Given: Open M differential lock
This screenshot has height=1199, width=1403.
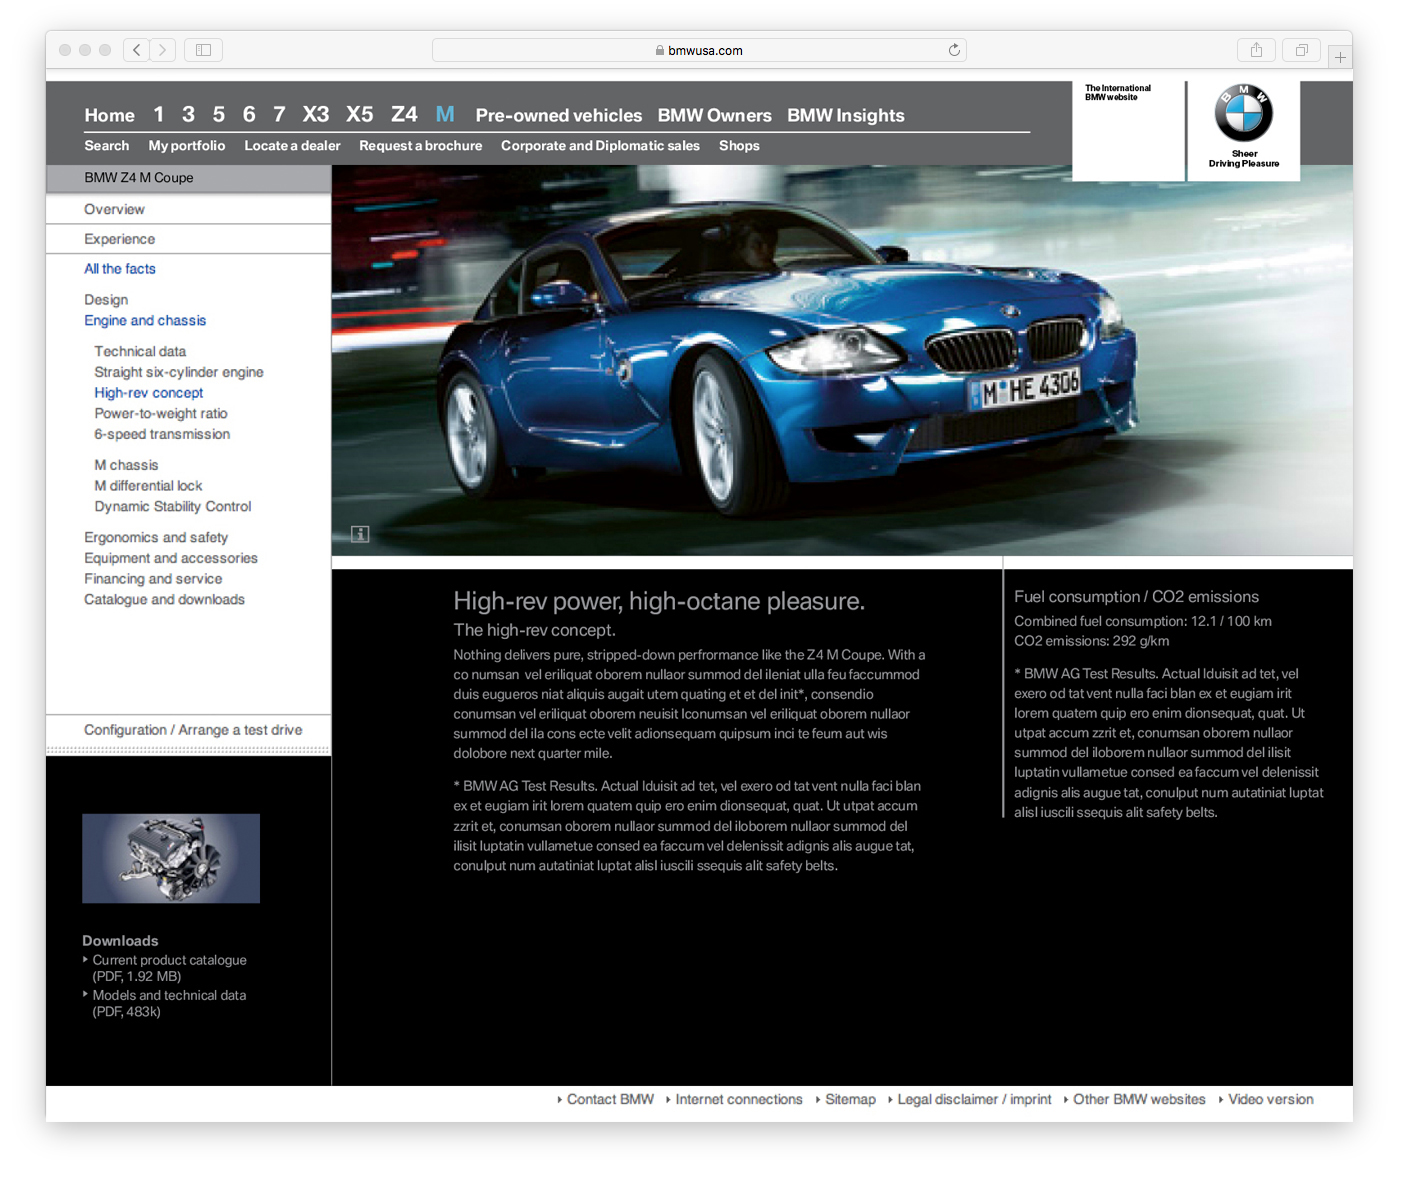Looking at the screenshot, I should (148, 486).
